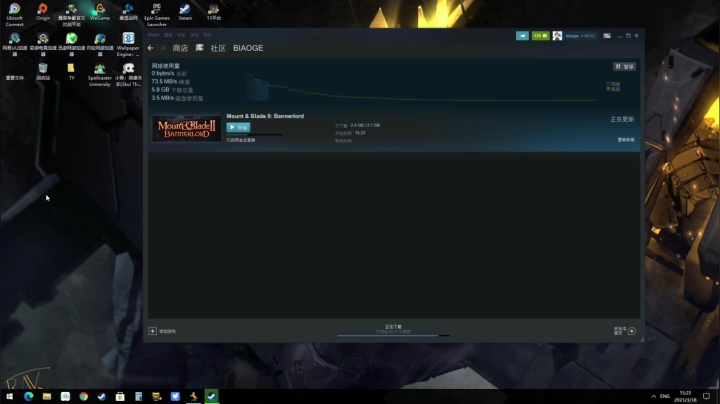
Task: Show hidden system tray icons
Action: point(653,396)
